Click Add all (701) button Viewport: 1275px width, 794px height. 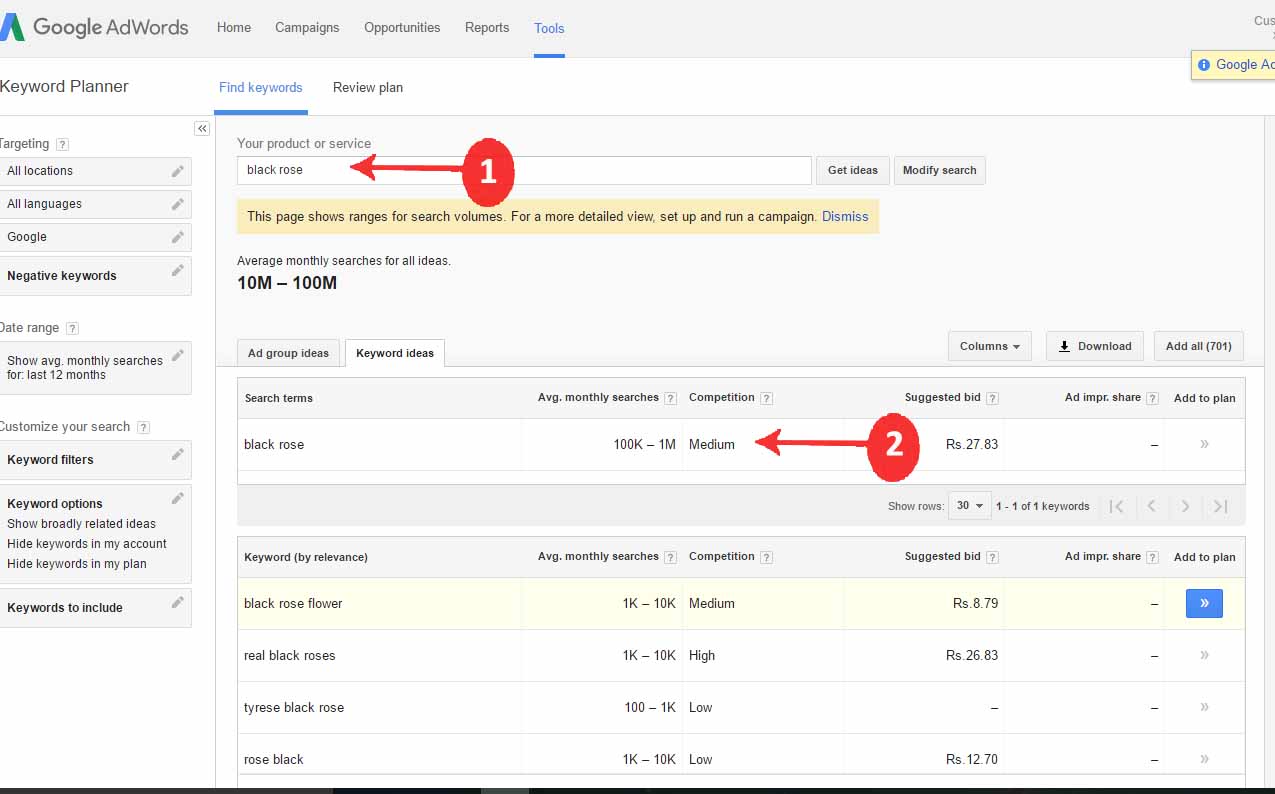[1199, 346]
